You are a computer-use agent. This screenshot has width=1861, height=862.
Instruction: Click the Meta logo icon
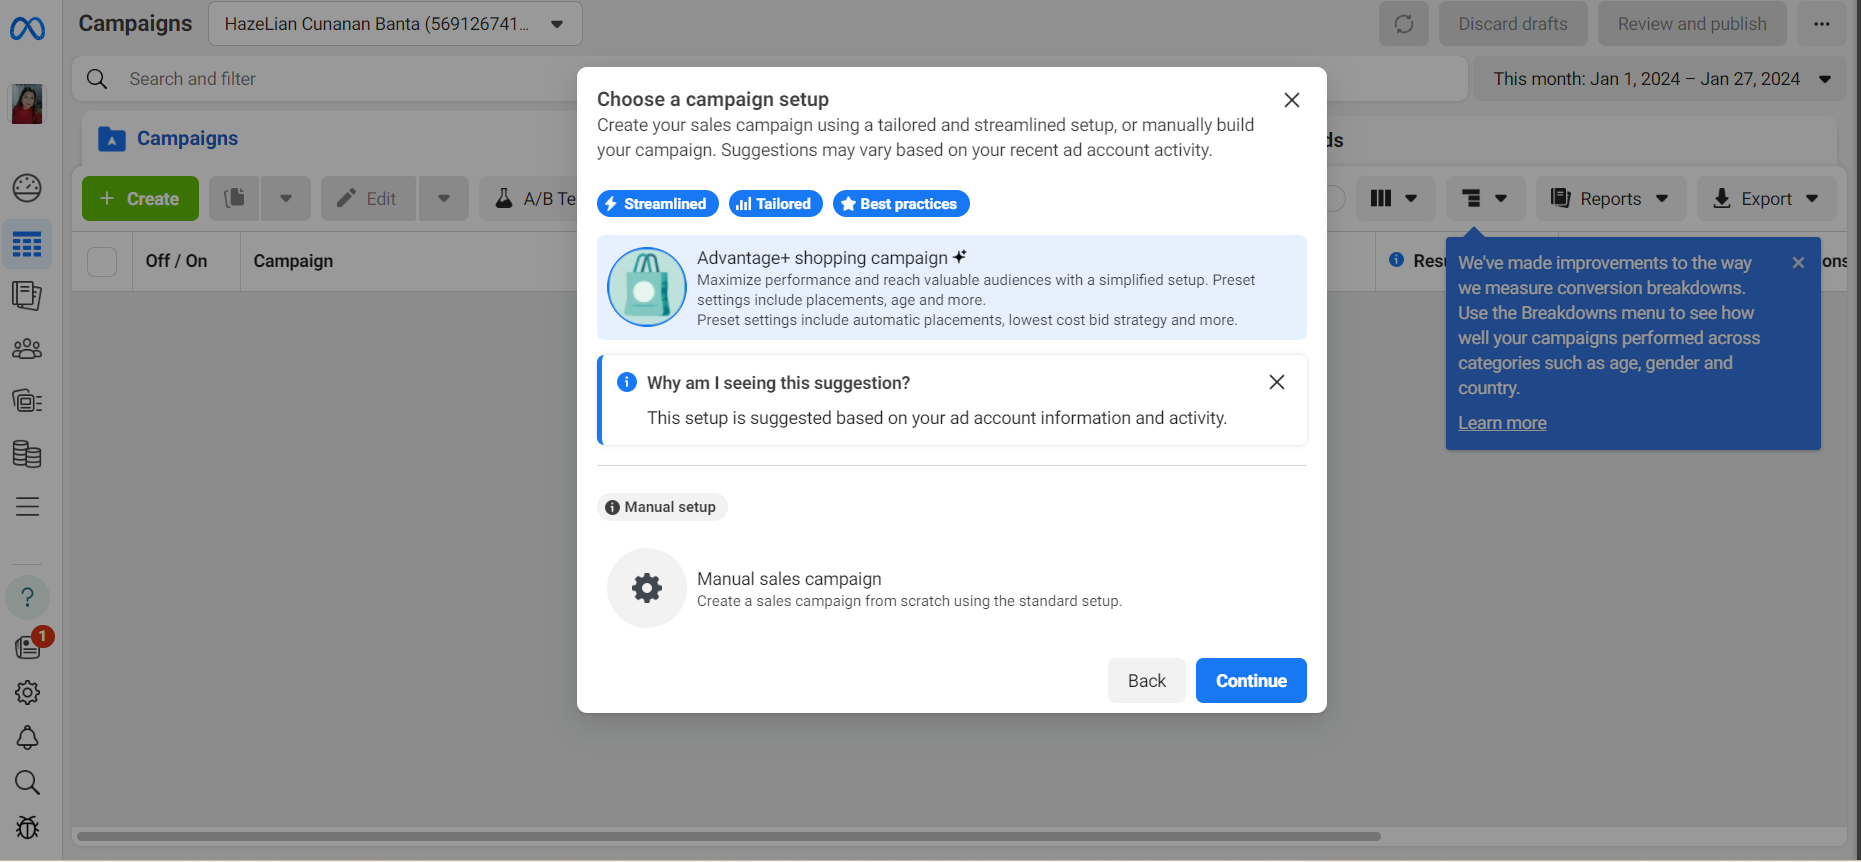[x=27, y=29]
